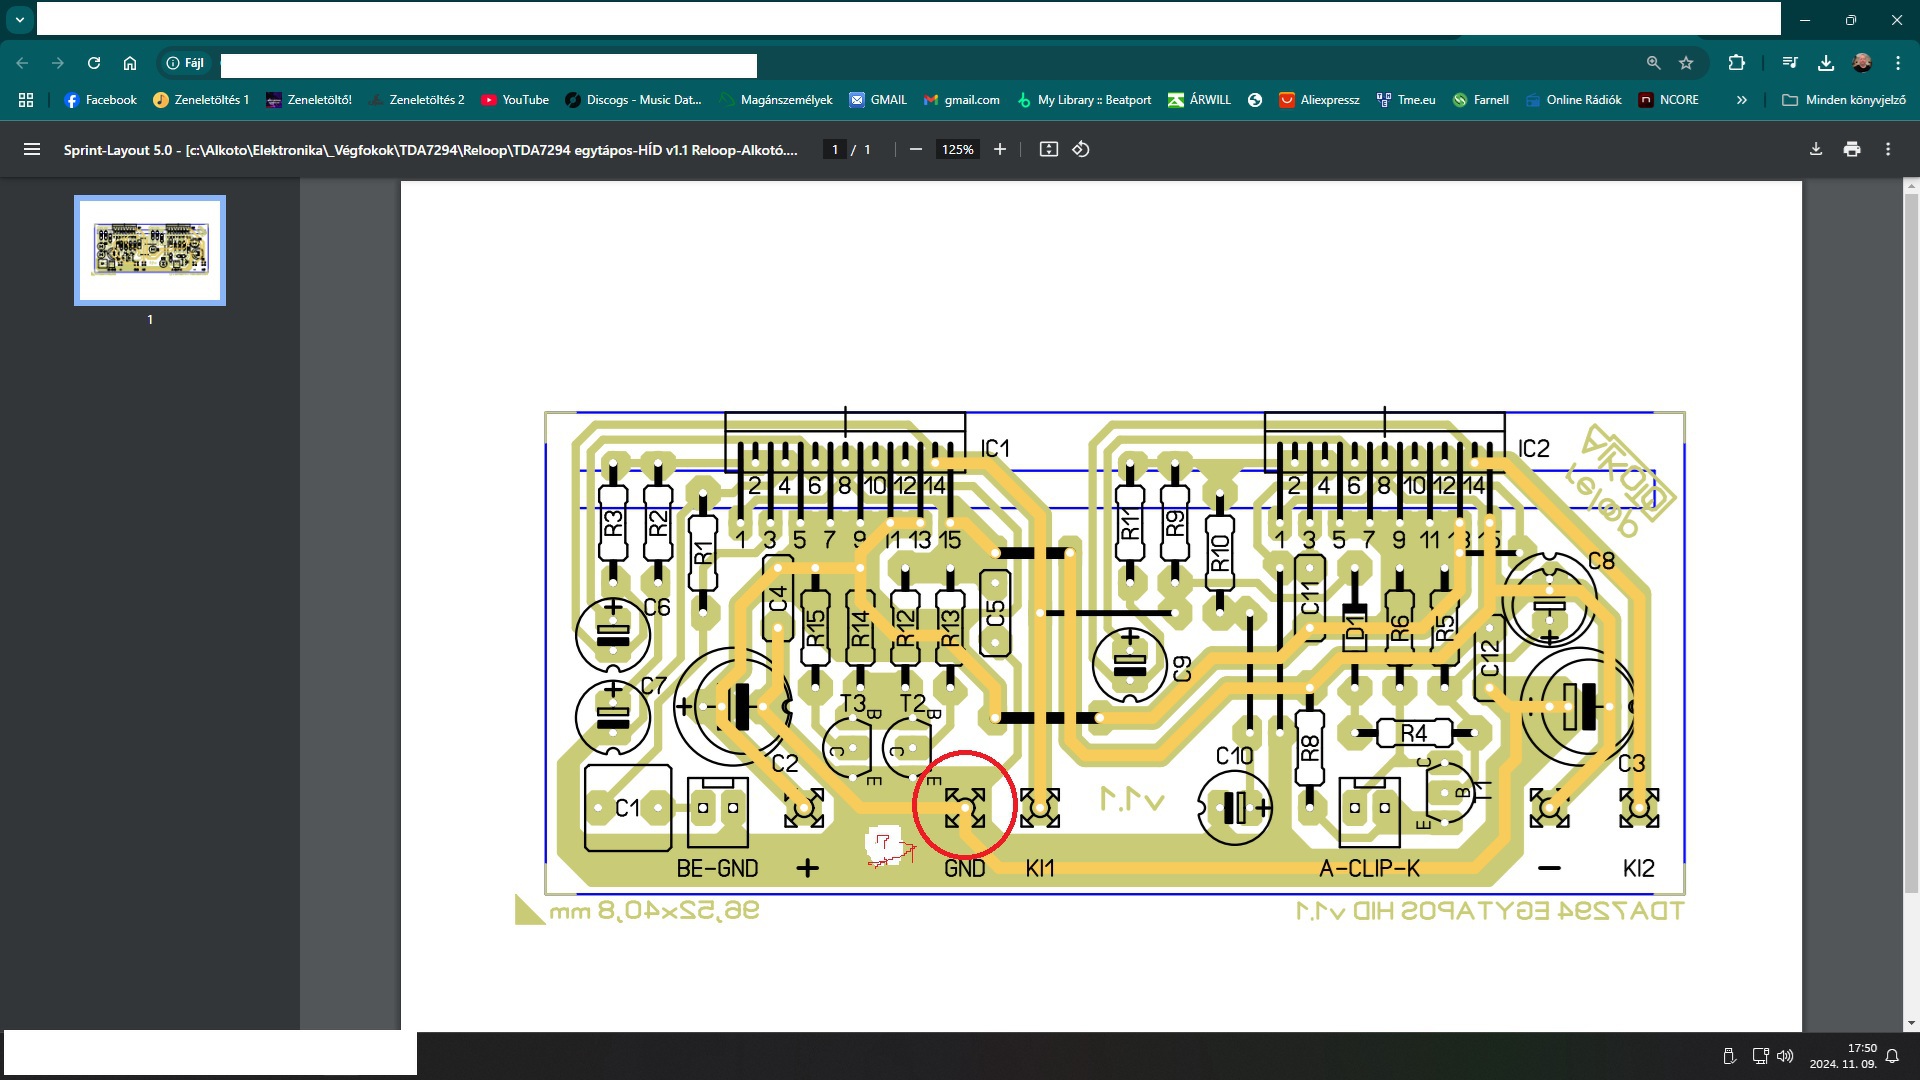Reload the current page
The image size is (1920, 1080).
pyautogui.click(x=94, y=63)
